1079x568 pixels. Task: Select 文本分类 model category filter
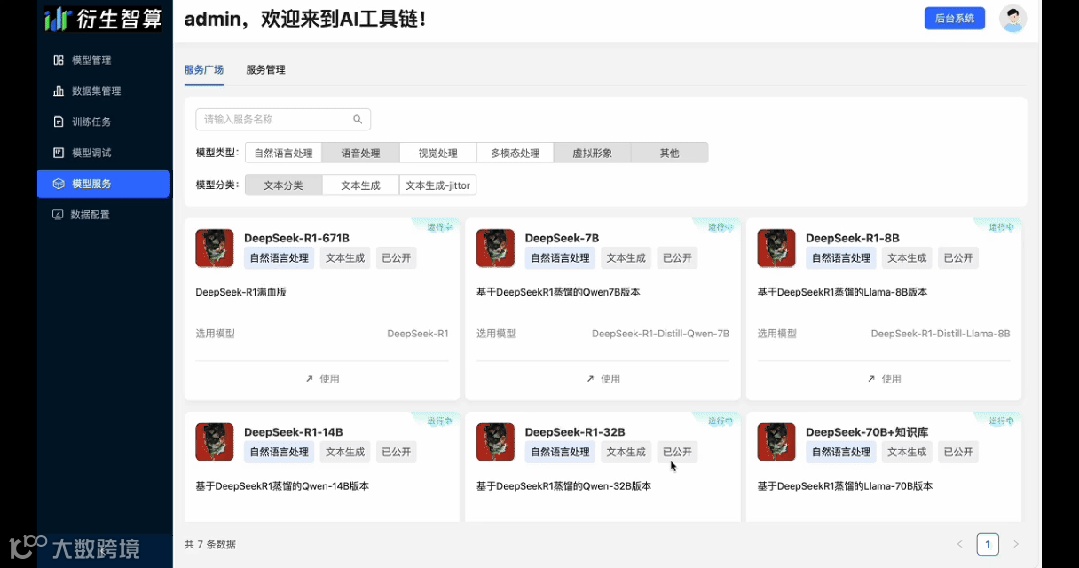point(284,185)
